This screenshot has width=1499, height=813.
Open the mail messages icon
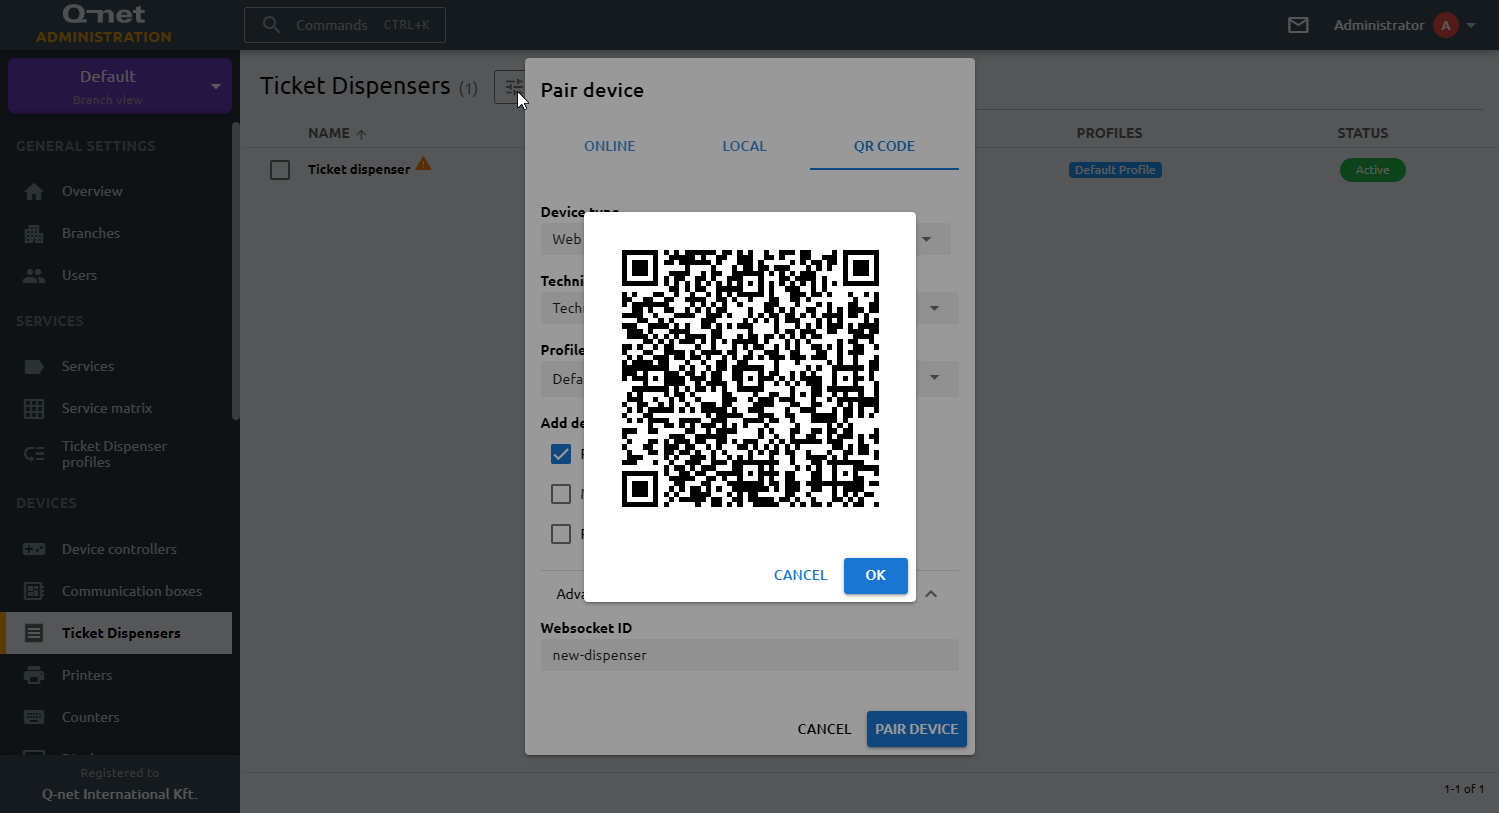(x=1298, y=25)
